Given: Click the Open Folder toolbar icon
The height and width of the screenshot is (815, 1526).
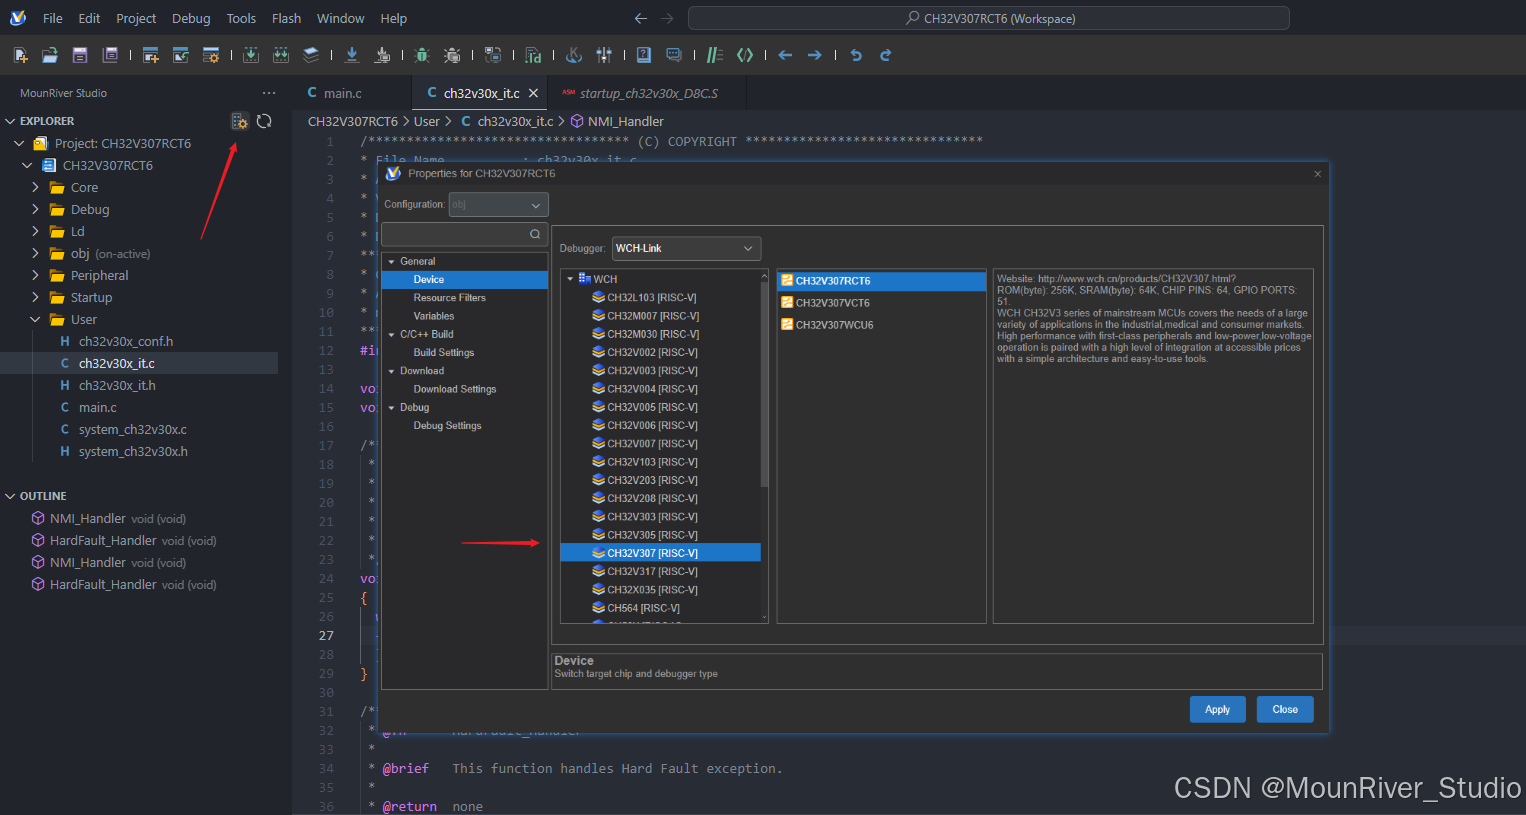Looking at the screenshot, I should tap(50, 55).
